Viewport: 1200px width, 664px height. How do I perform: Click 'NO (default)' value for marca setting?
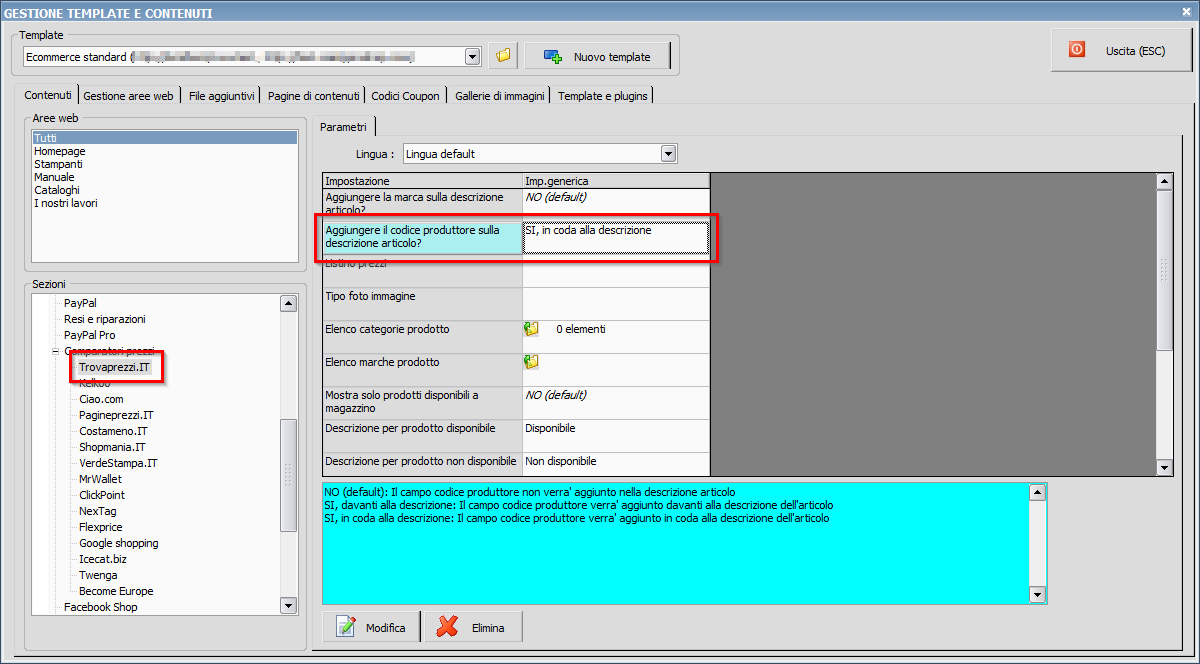point(616,205)
